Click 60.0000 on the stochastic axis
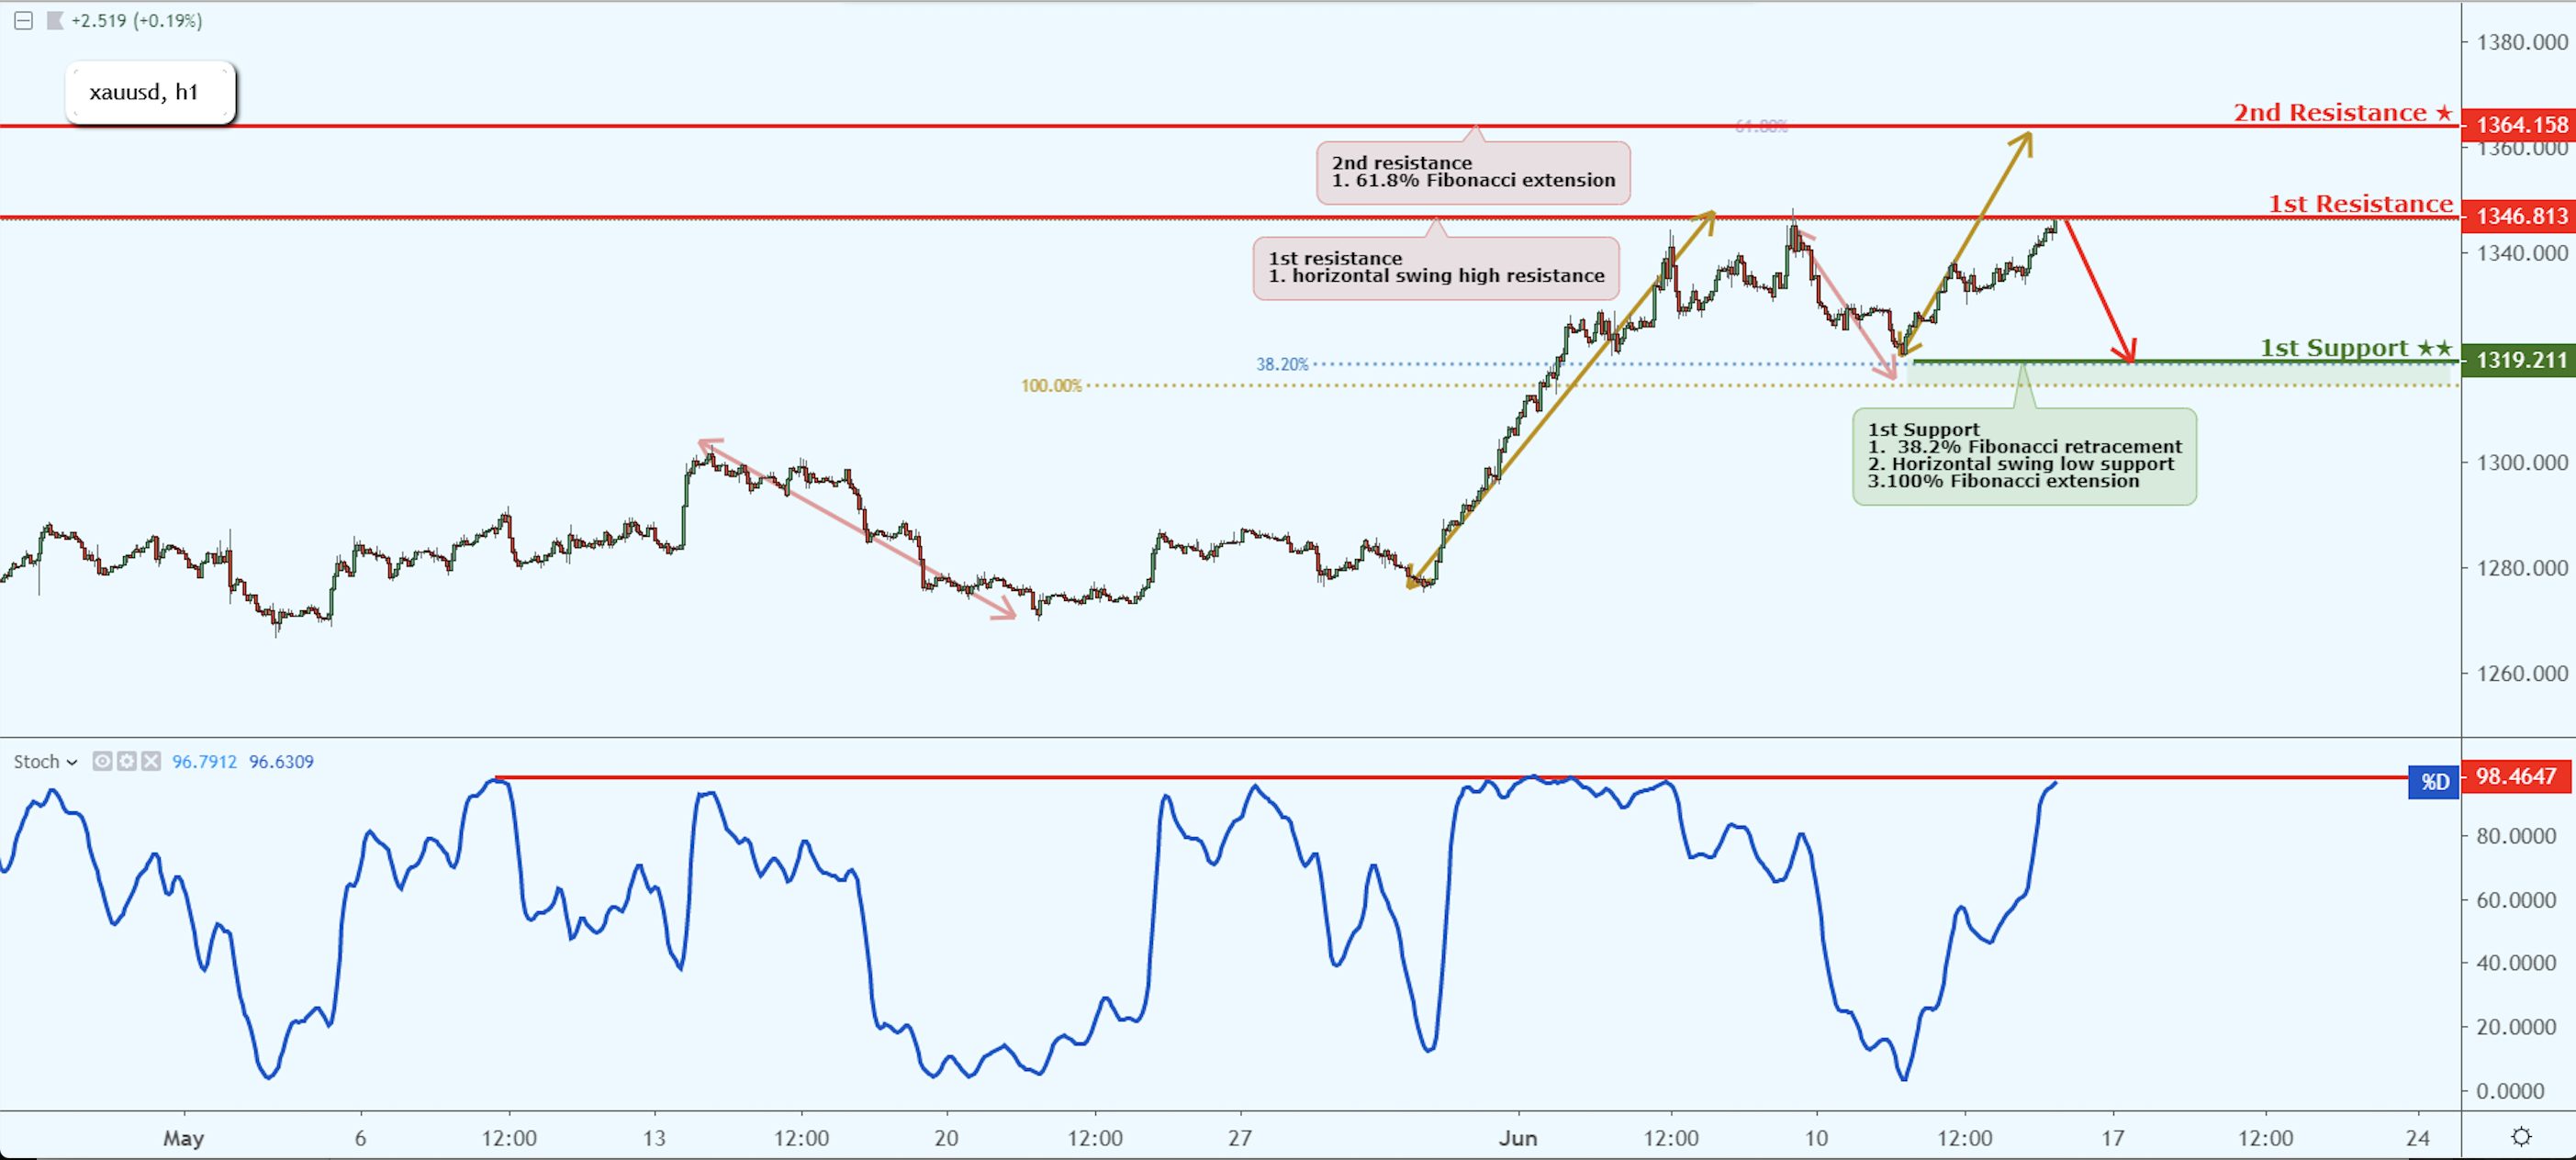The height and width of the screenshot is (1160, 2576). pyautogui.click(x=2516, y=900)
